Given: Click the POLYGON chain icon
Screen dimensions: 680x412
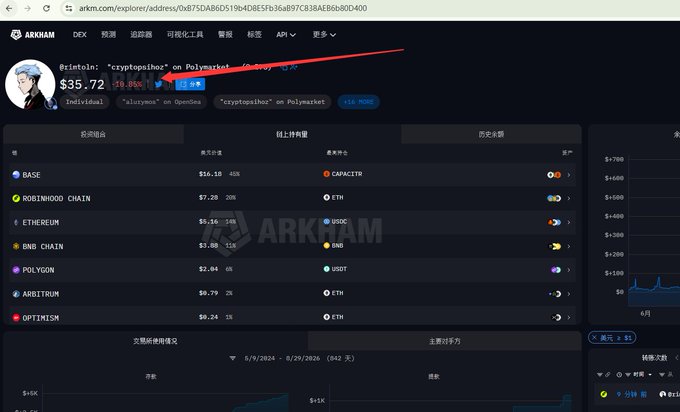Looking at the screenshot, I should click(16, 270).
